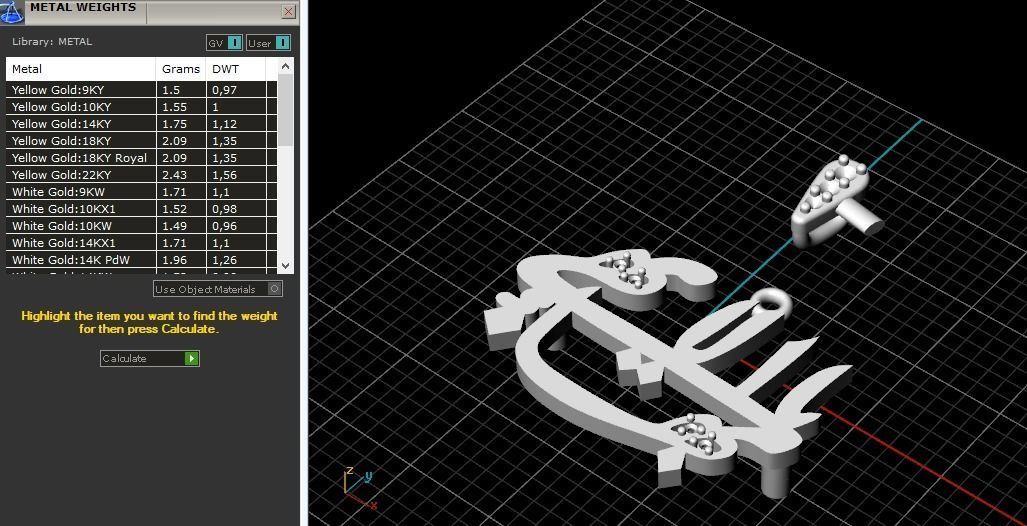Click the METAL WEIGHTS panel title
This screenshot has width=1027, height=526.
click(83, 7)
